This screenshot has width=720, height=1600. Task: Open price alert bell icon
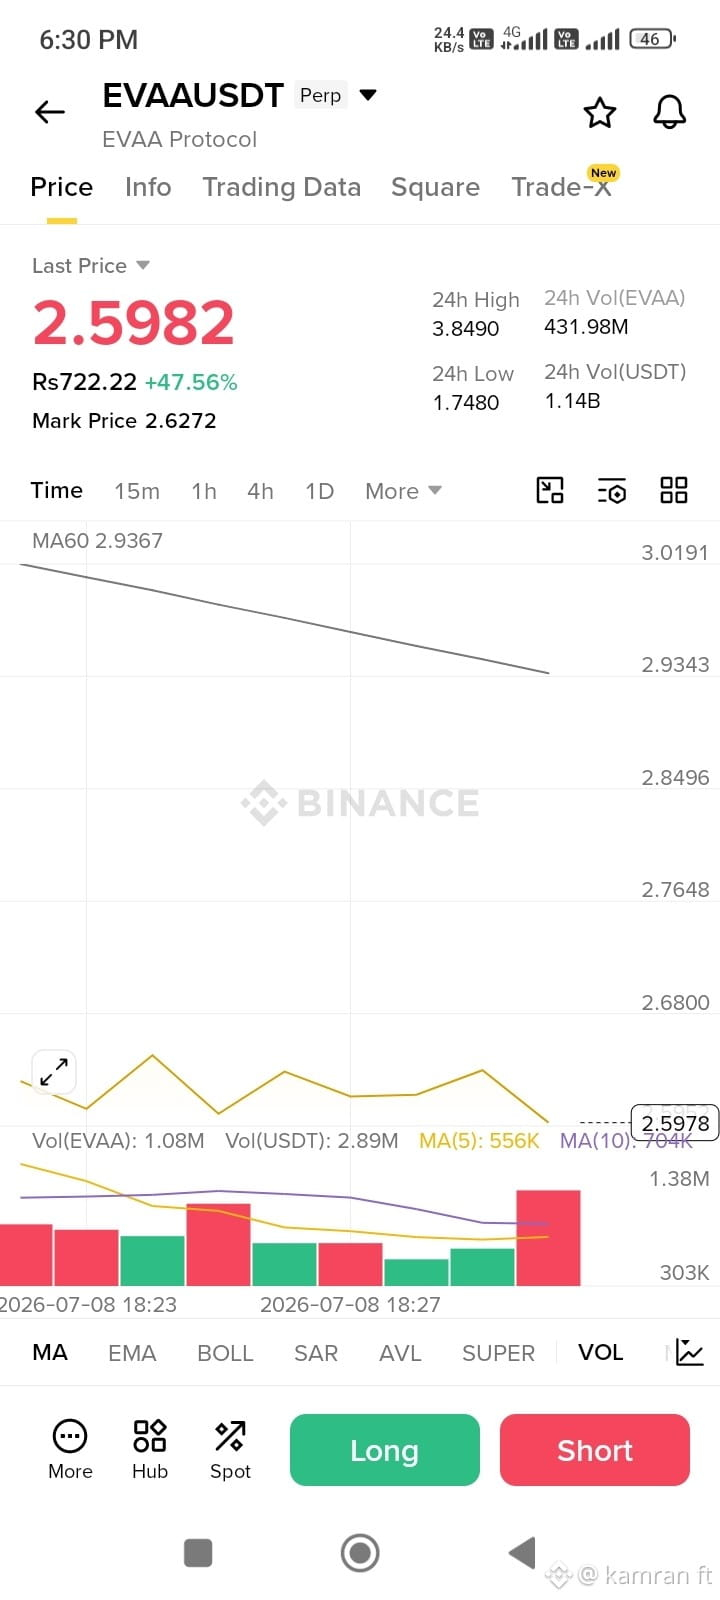click(x=670, y=112)
